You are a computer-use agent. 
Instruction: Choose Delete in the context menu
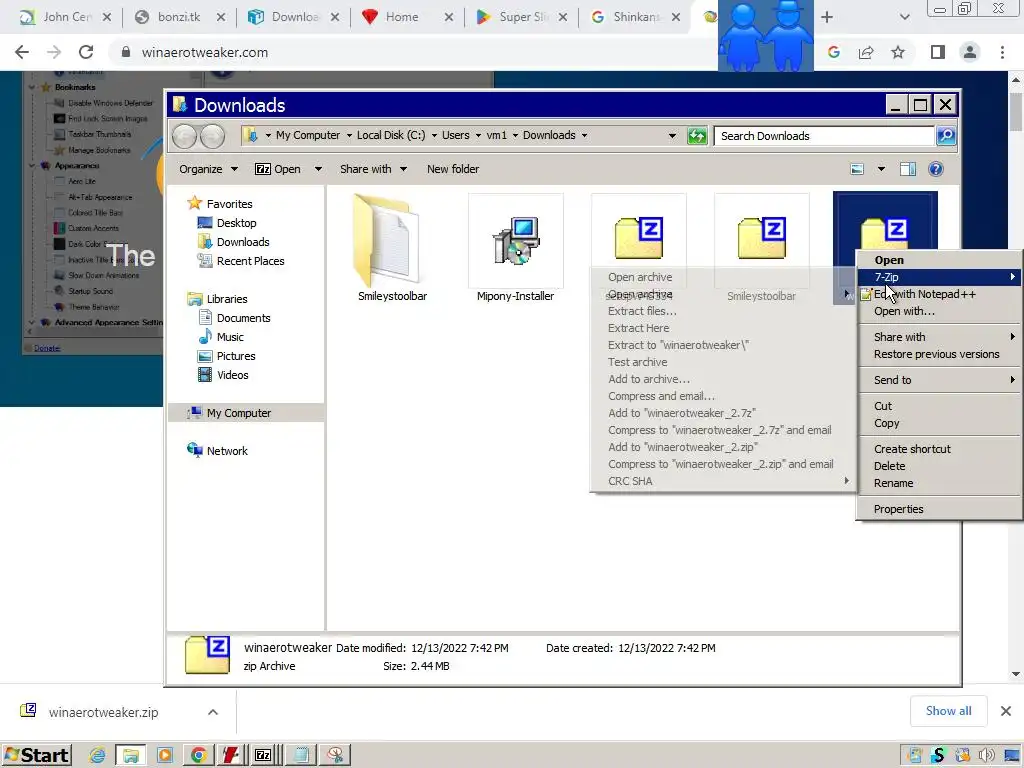939,466
